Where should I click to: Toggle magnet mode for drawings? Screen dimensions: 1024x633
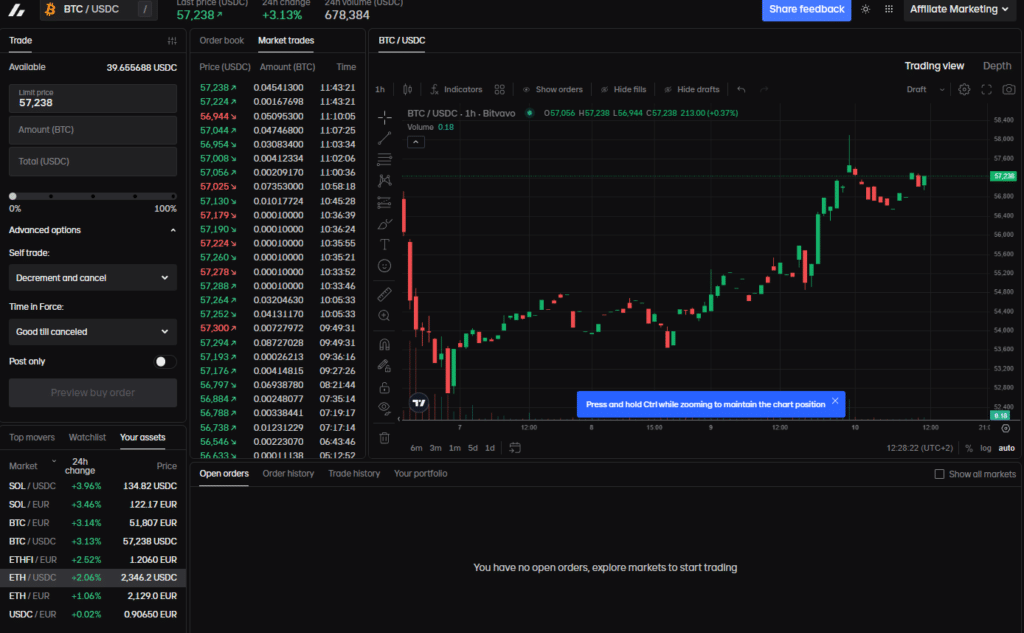385,344
